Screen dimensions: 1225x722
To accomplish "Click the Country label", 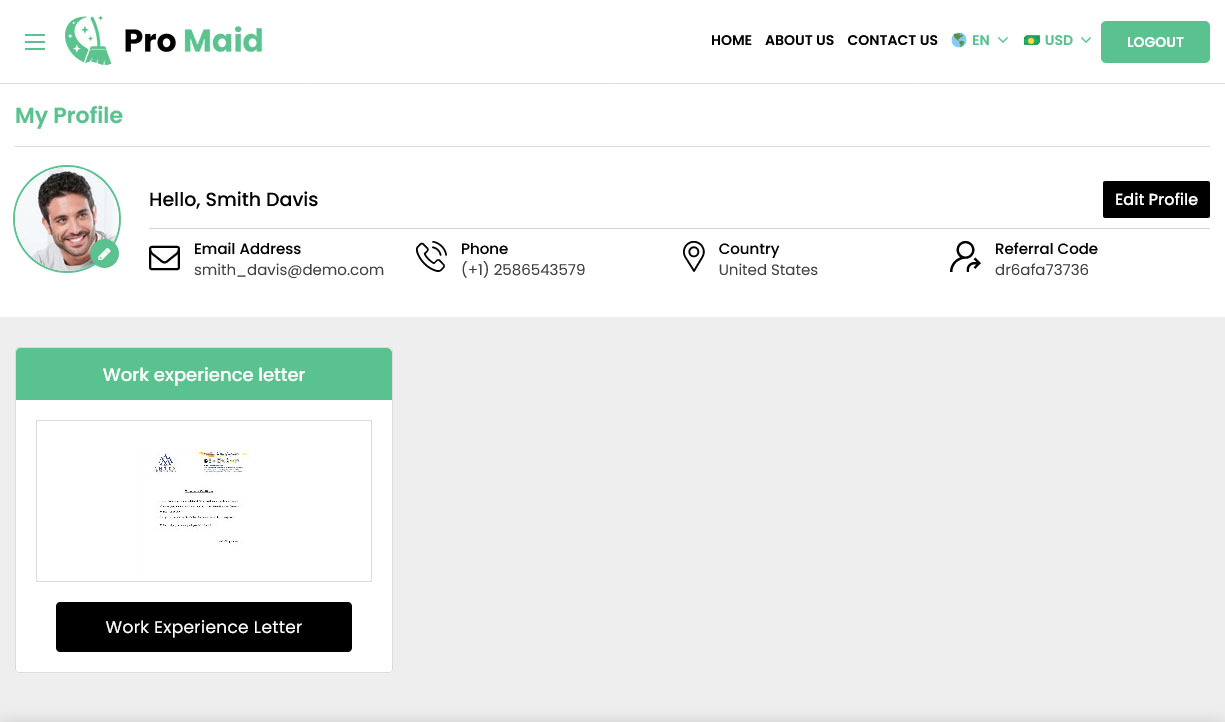I will (749, 249).
